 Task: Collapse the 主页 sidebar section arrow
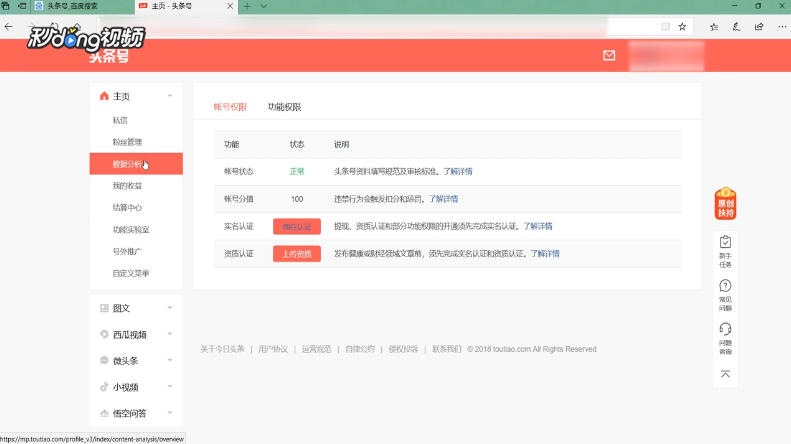point(170,96)
